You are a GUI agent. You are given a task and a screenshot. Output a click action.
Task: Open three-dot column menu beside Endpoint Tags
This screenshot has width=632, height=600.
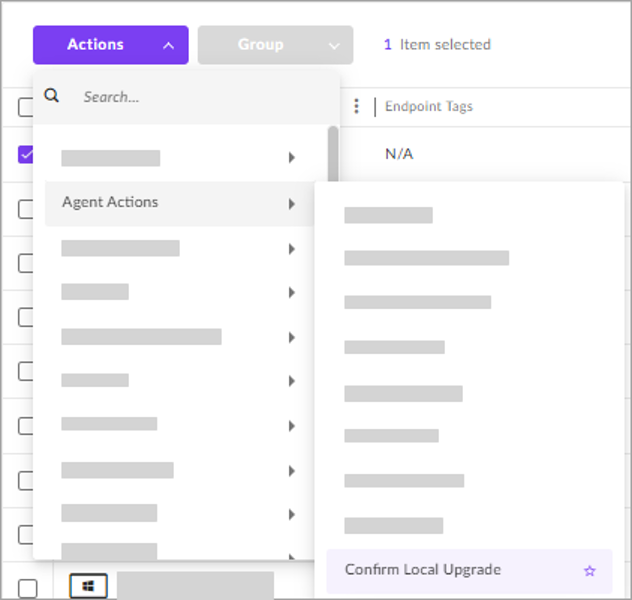tap(357, 106)
